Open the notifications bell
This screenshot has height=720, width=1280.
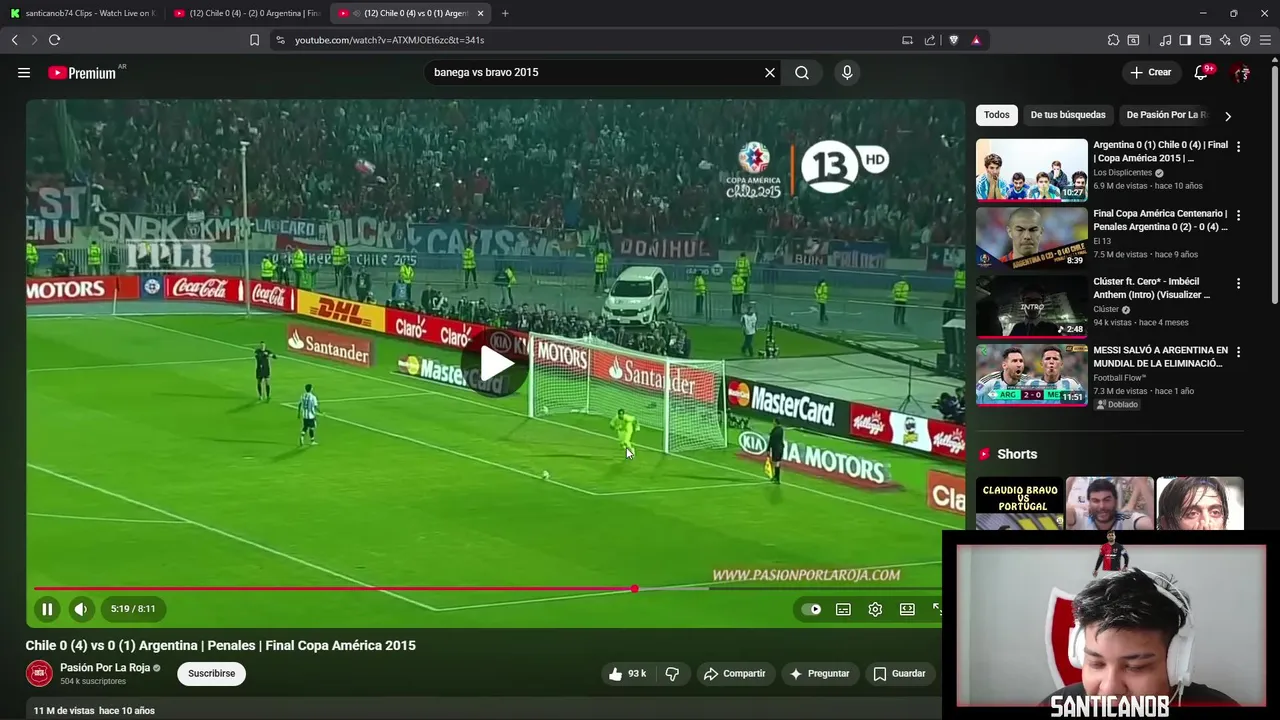click(1202, 72)
